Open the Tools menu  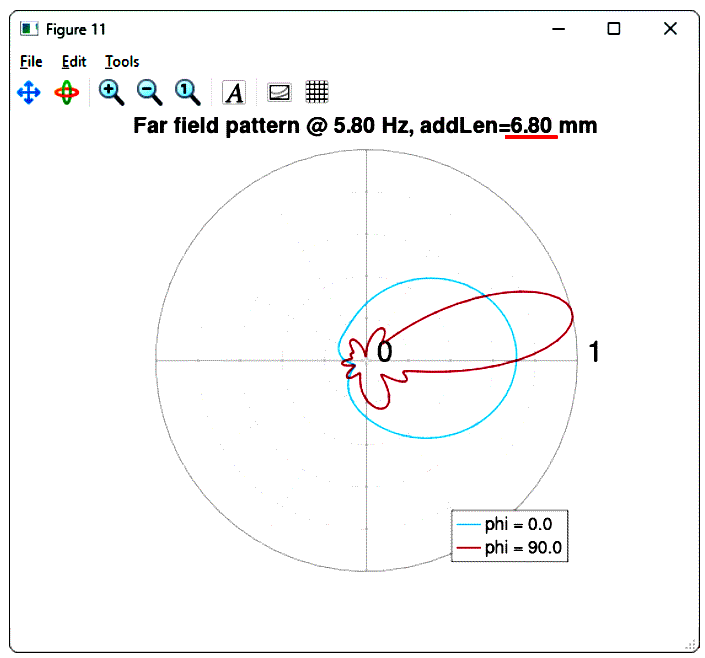[122, 62]
